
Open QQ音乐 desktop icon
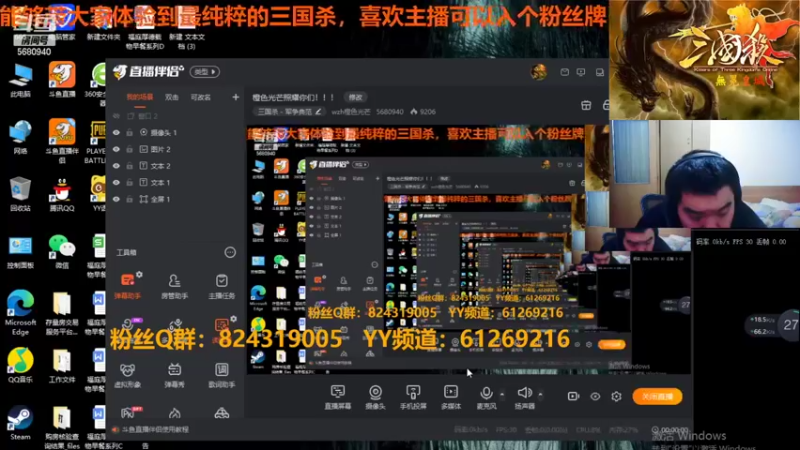click(x=20, y=365)
